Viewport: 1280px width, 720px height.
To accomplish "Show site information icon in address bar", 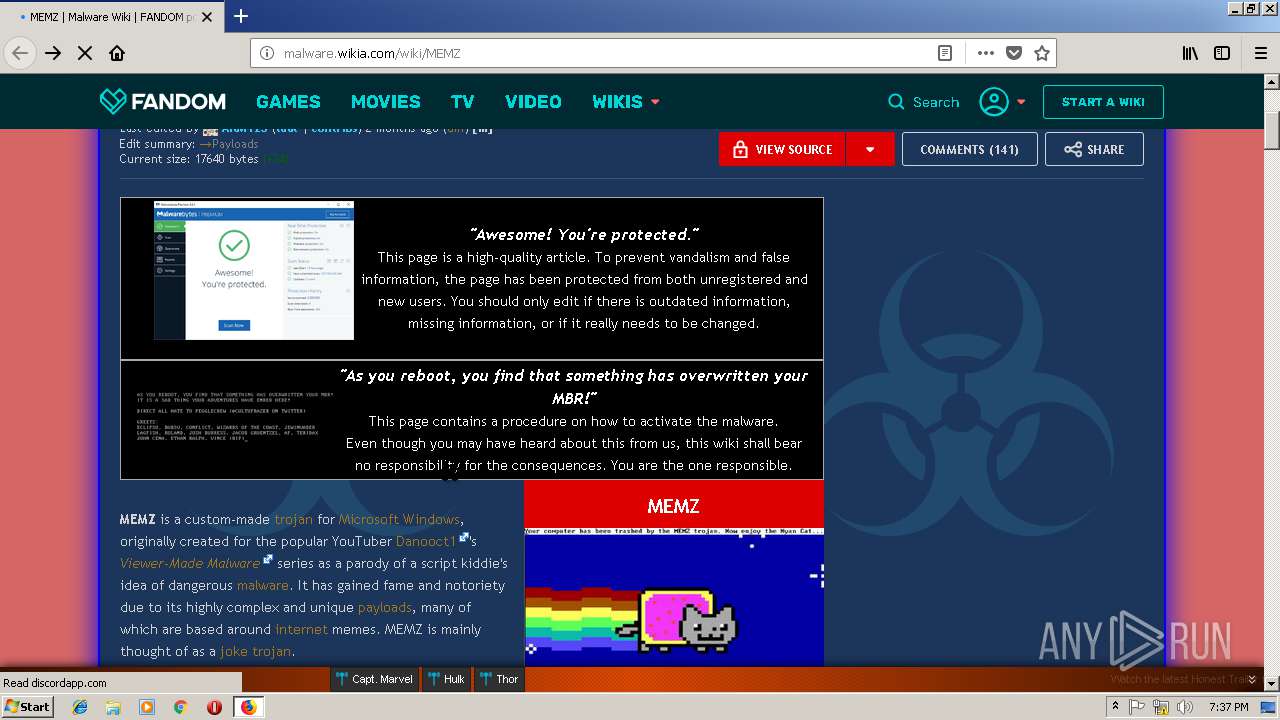I will click(x=267, y=53).
